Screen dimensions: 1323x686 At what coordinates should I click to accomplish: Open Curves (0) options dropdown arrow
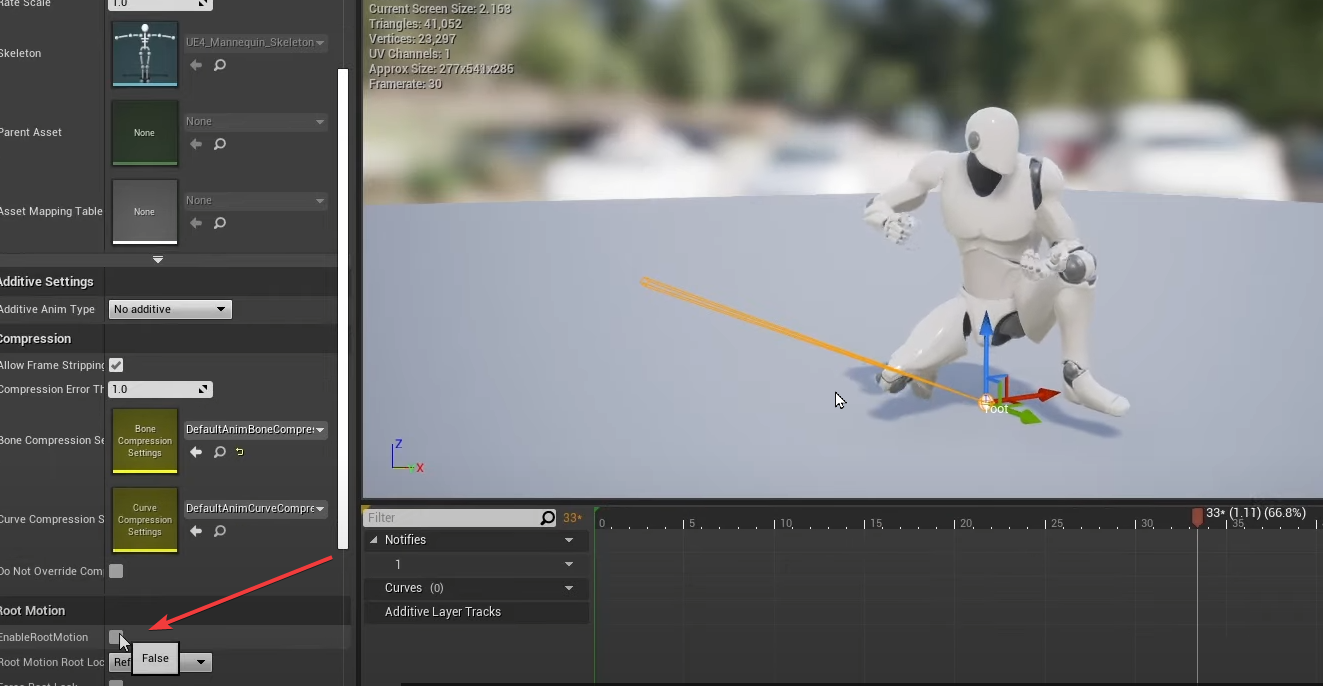(569, 588)
